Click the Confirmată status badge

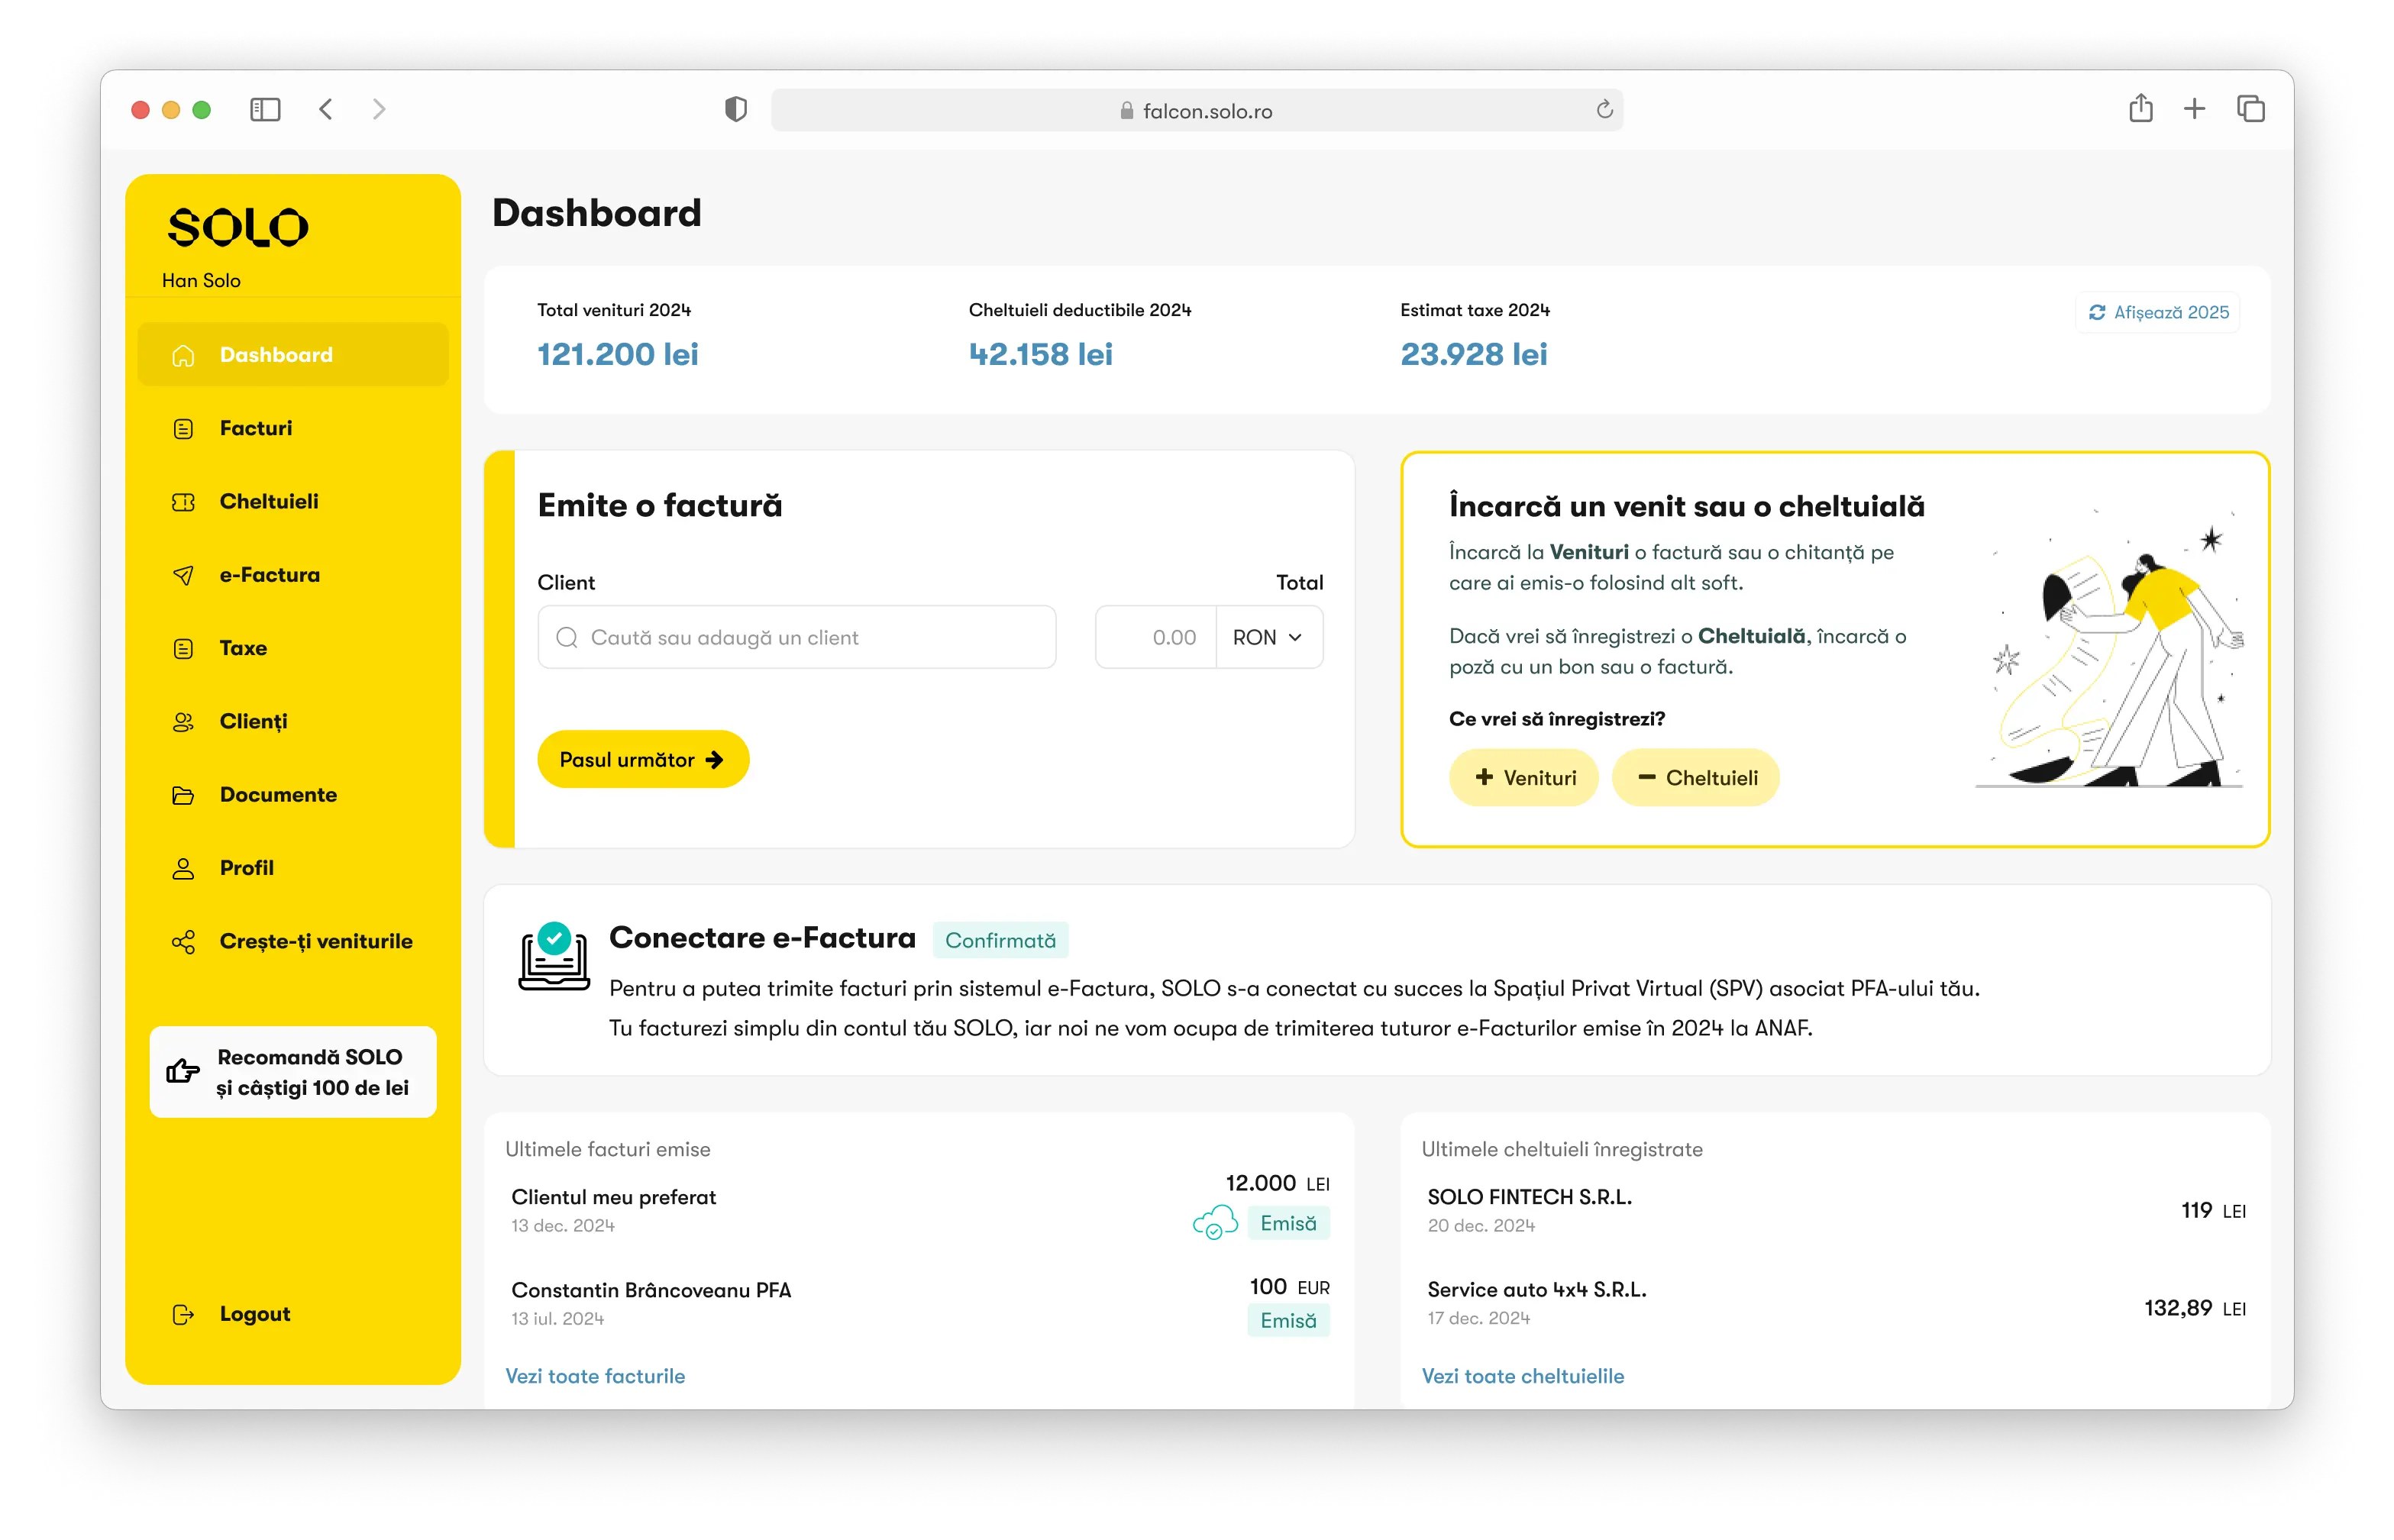coord(1001,941)
